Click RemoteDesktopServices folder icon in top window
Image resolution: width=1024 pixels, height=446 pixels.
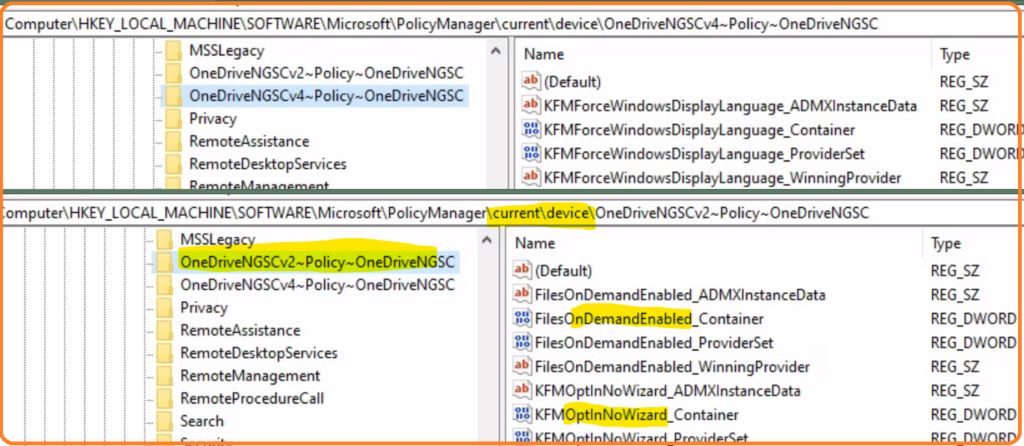click(x=173, y=164)
